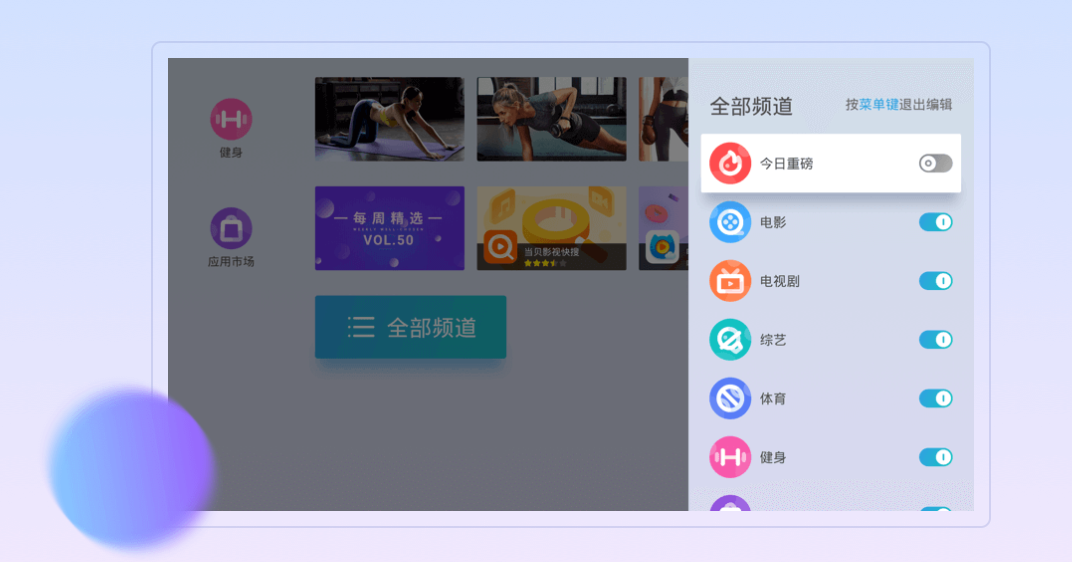The width and height of the screenshot is (1072, 562).
Task: Click the 全部频道 button
Action: (410, 327)
